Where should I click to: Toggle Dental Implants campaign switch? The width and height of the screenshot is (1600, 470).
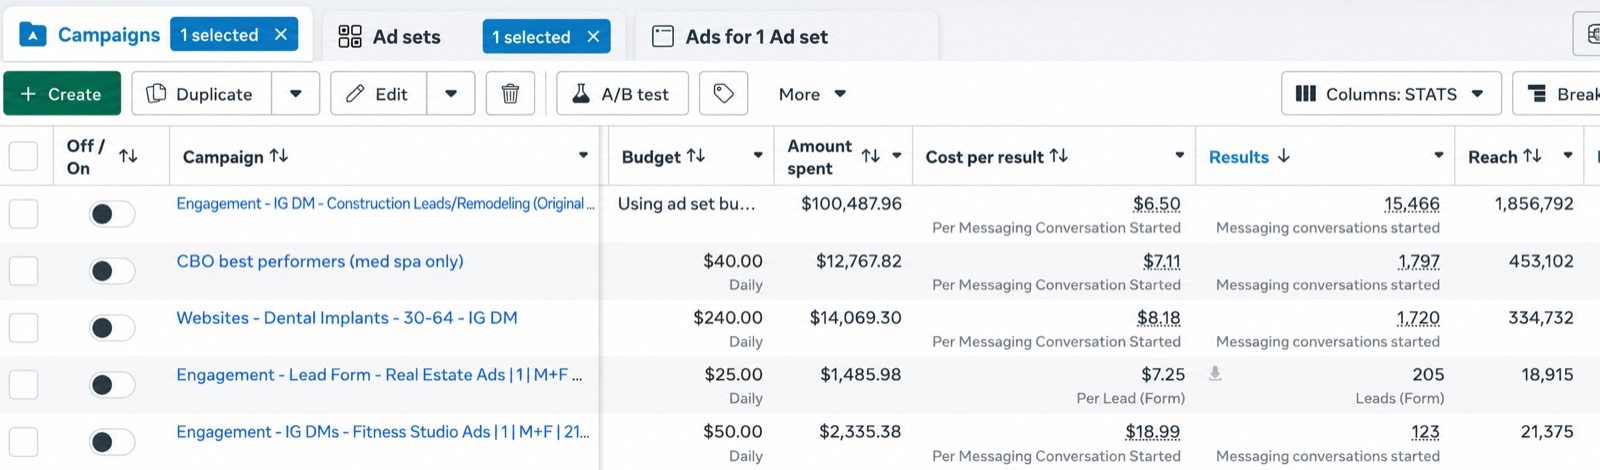click(x=112, y=328)
